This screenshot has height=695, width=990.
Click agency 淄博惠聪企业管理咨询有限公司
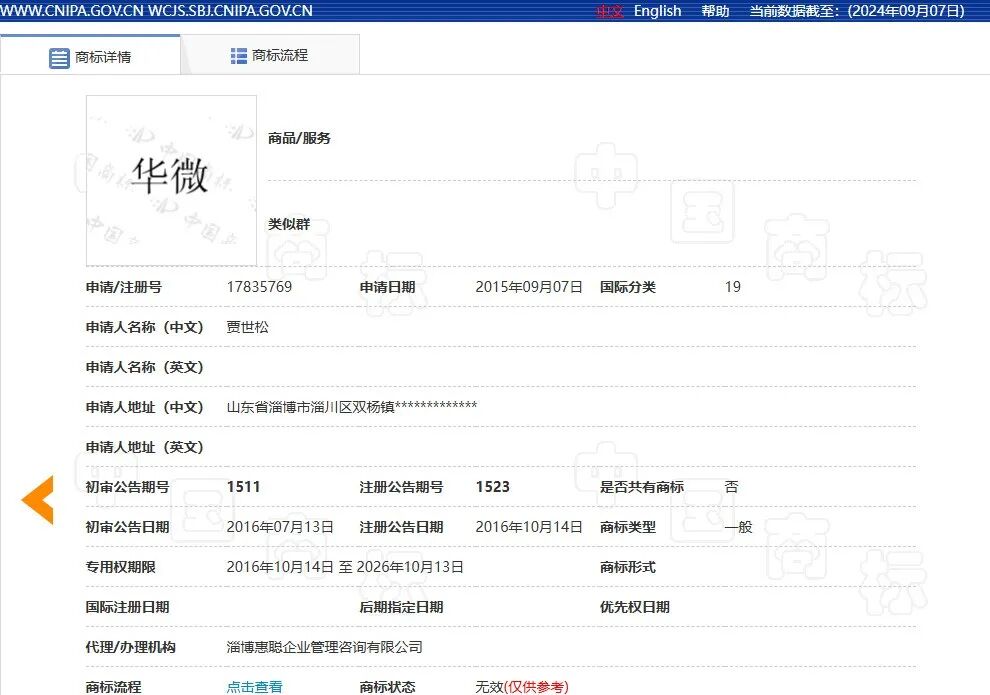(323, 647)
